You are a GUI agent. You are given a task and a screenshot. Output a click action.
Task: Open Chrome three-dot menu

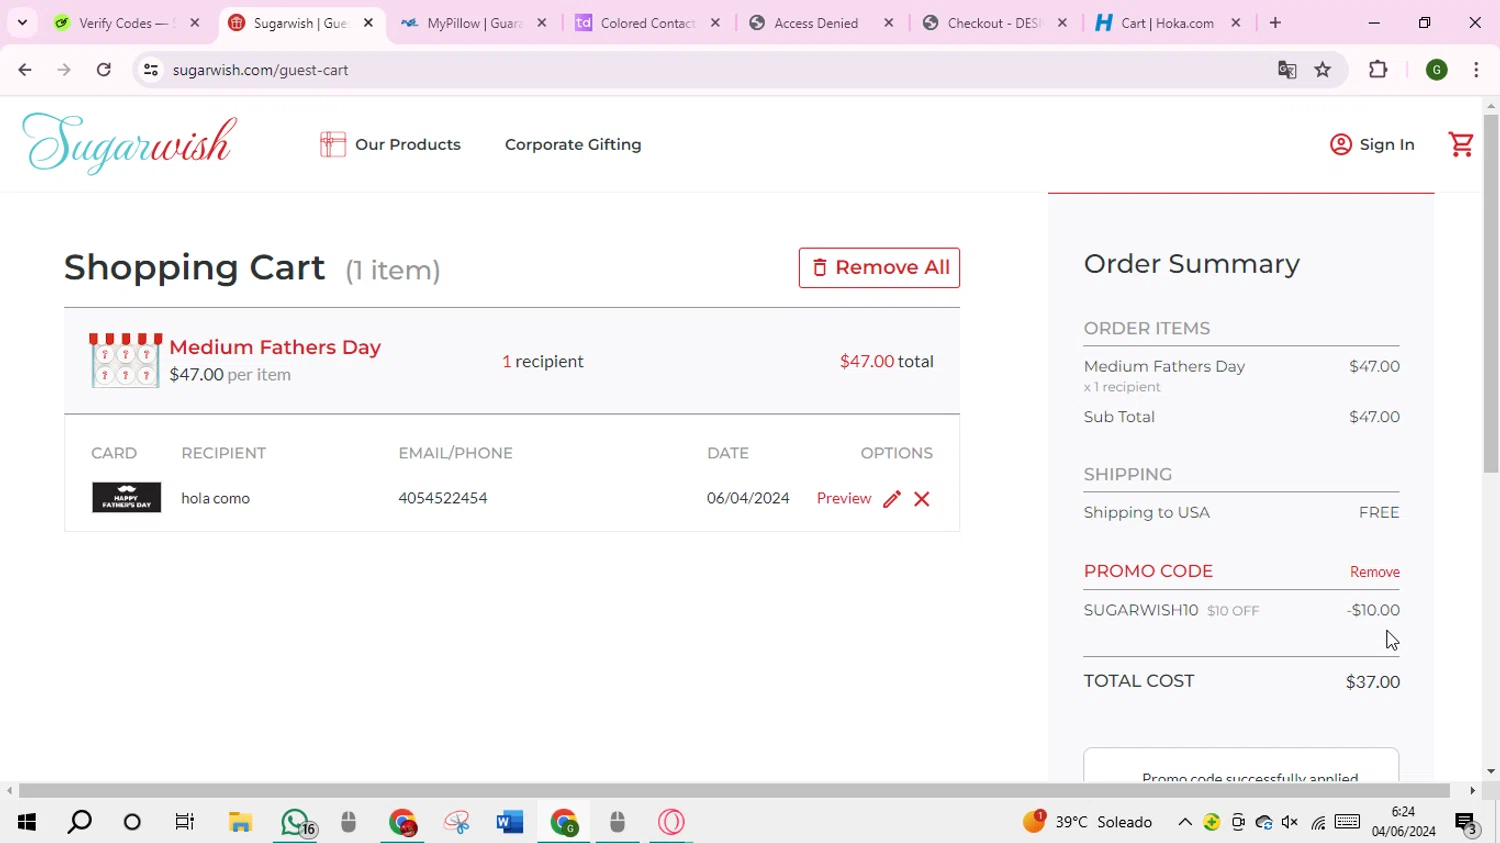click(x=1476, y=69)
